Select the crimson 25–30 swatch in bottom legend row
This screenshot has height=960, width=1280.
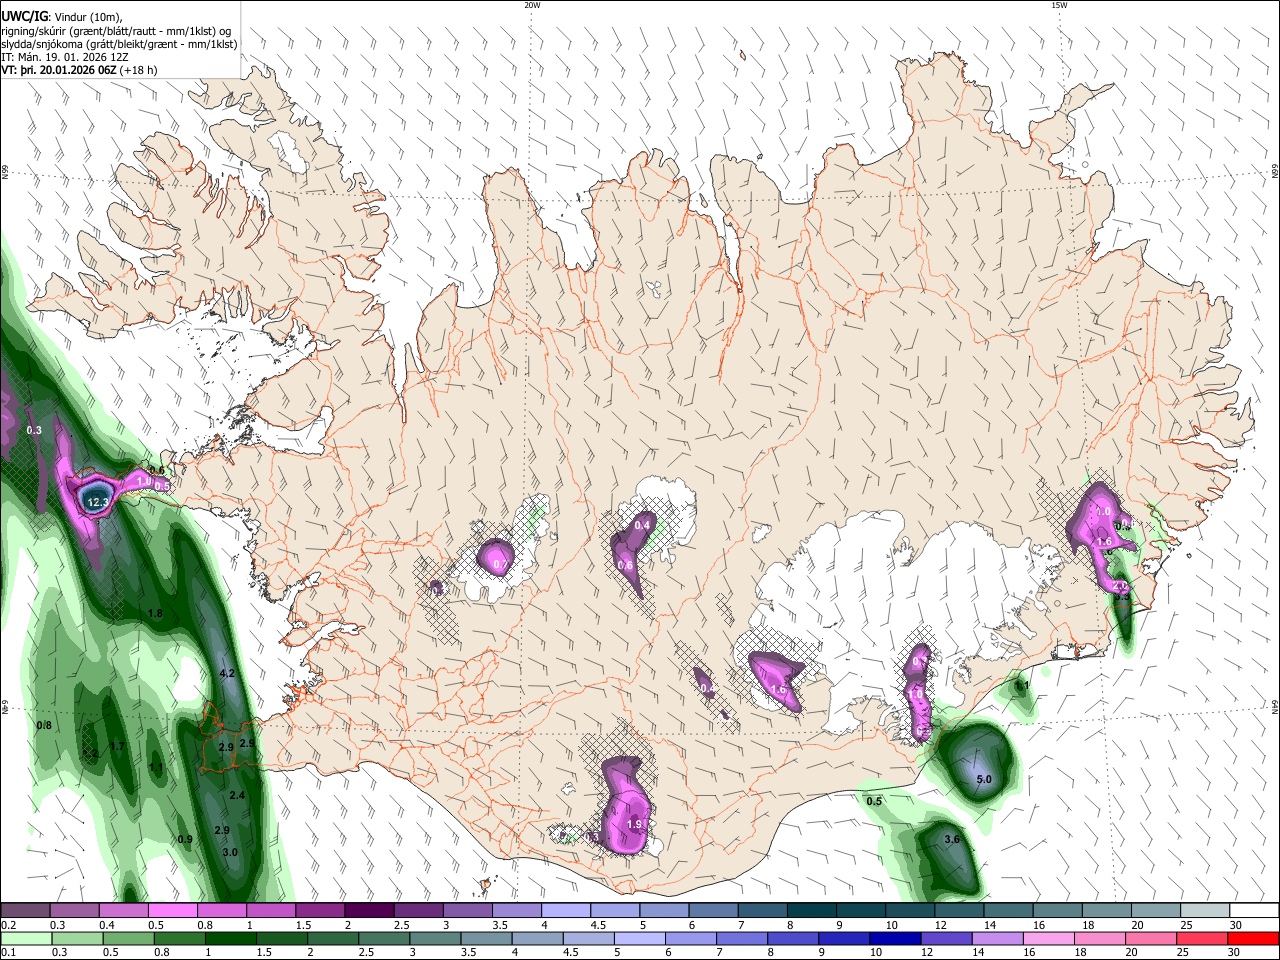click(1203, 938)
